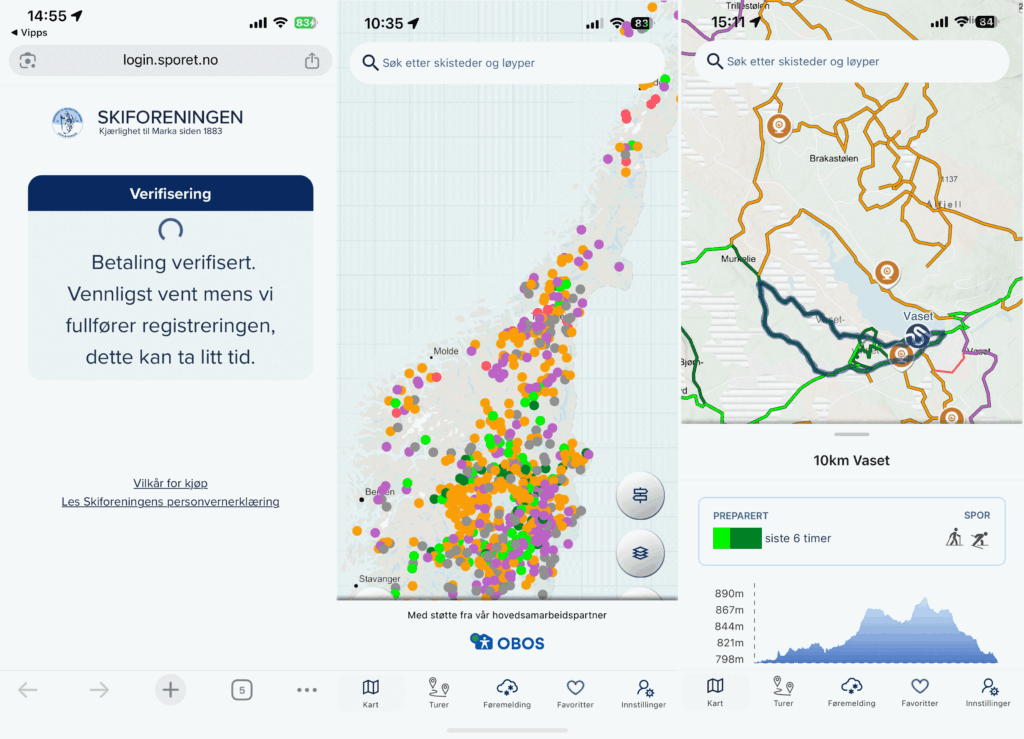Tap the signpost map button

(640, 496)
